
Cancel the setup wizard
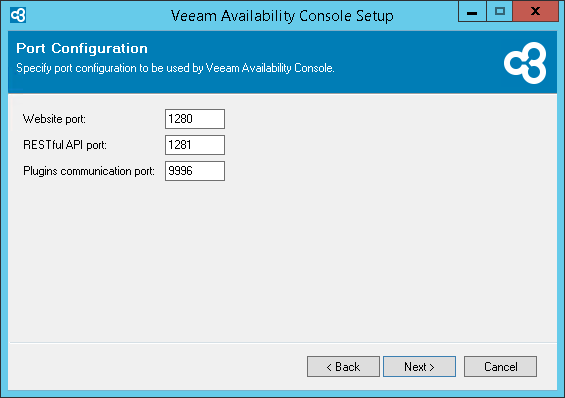[x=501, y=367]
